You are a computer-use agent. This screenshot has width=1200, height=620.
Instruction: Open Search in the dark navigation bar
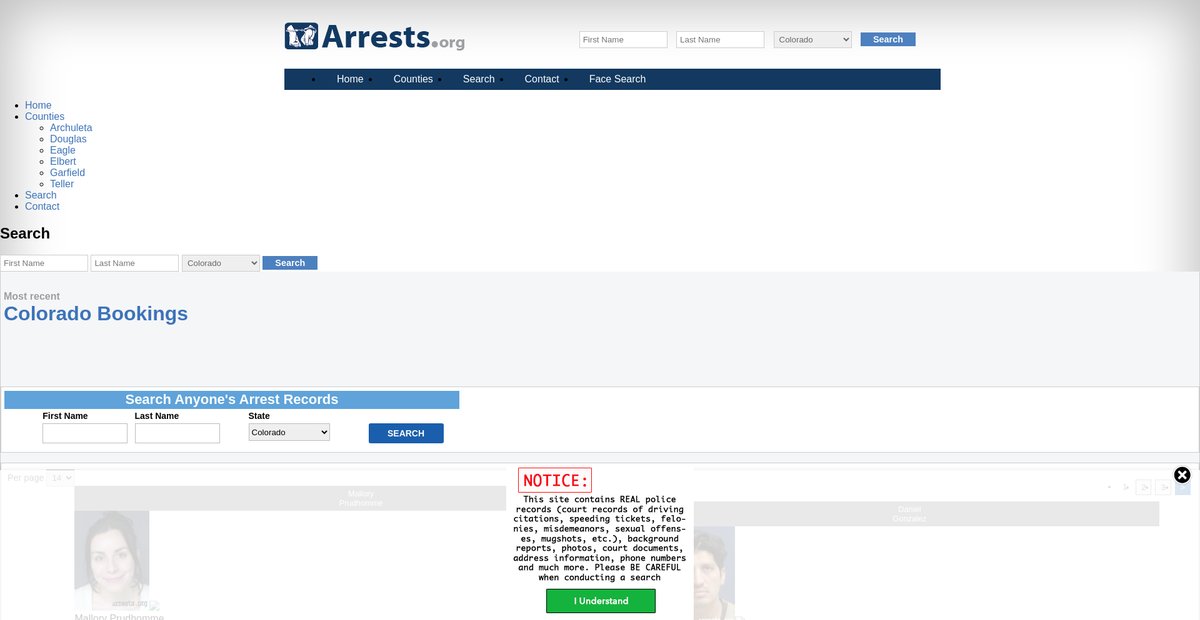[x=479, y=79]
